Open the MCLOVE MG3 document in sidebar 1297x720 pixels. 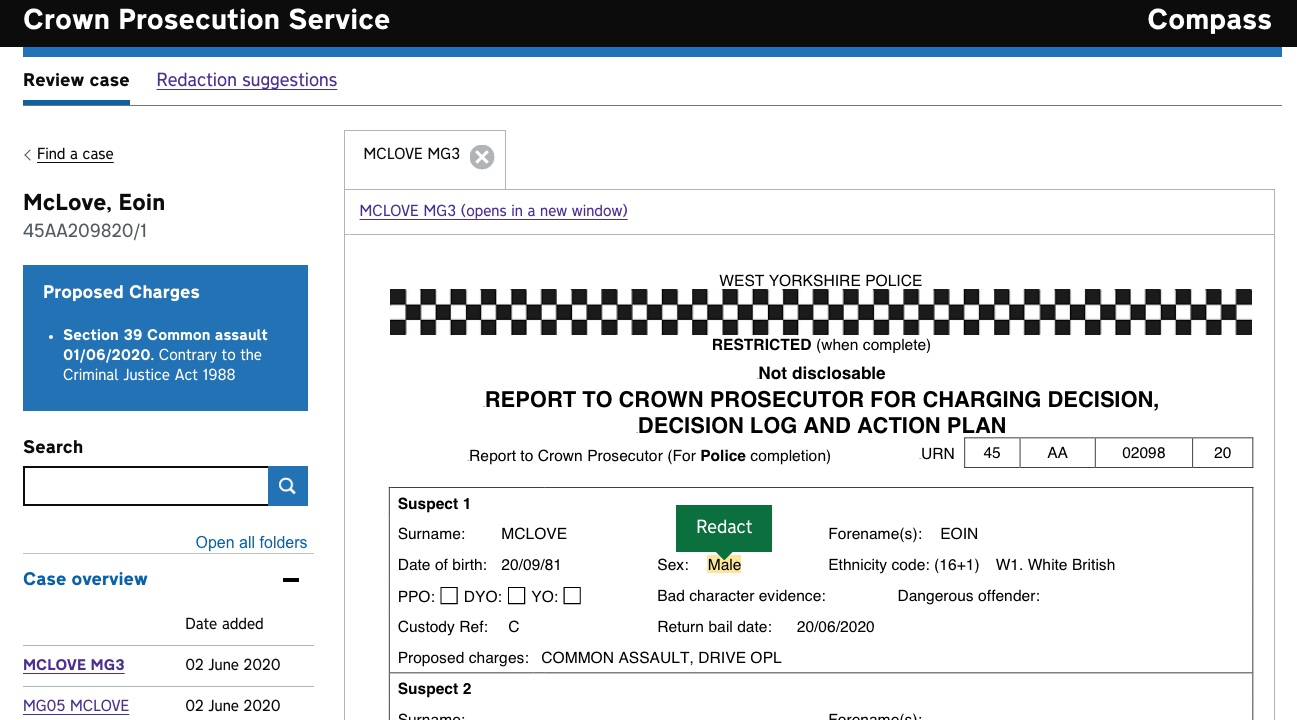(x=74, y=665)
